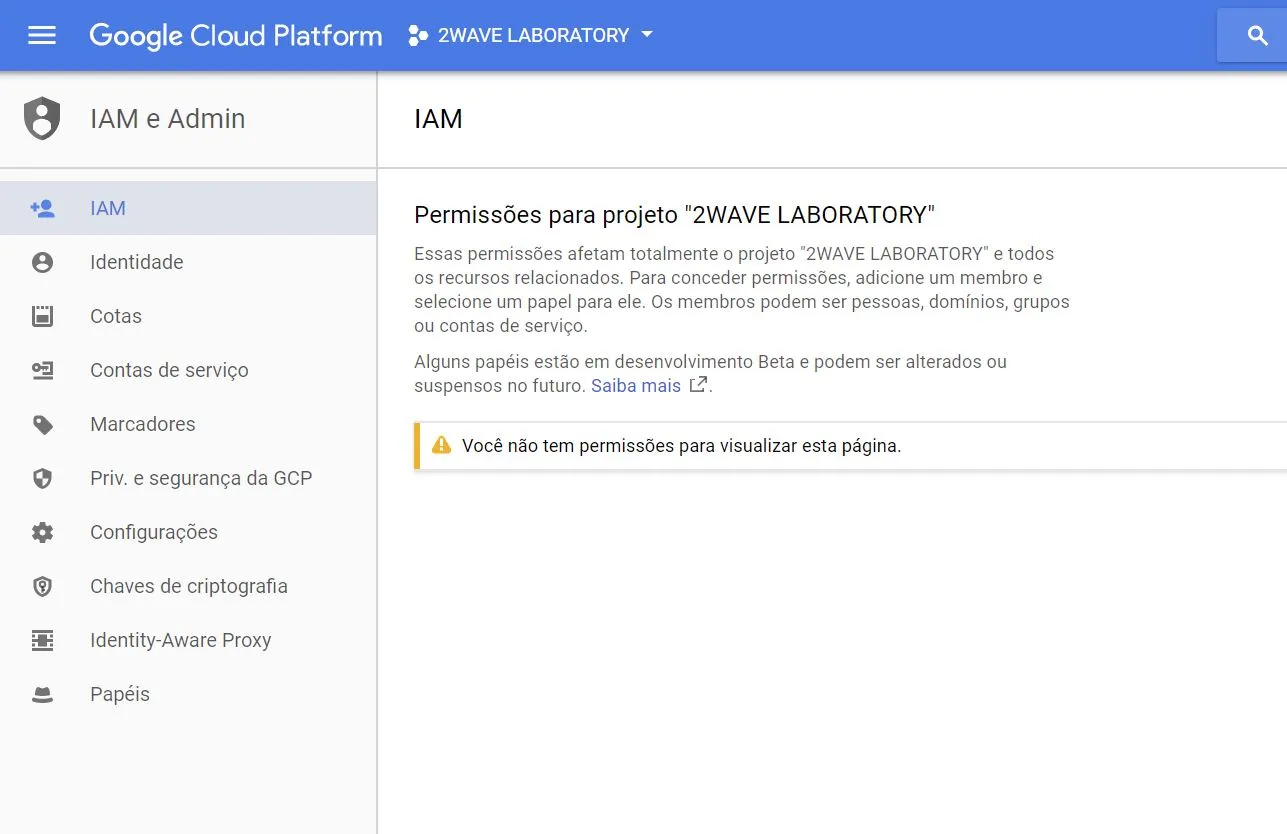Click the Cotas quota icon
Image resolution: width=1287 pixels, height=834 pixels.
point(42,316)
